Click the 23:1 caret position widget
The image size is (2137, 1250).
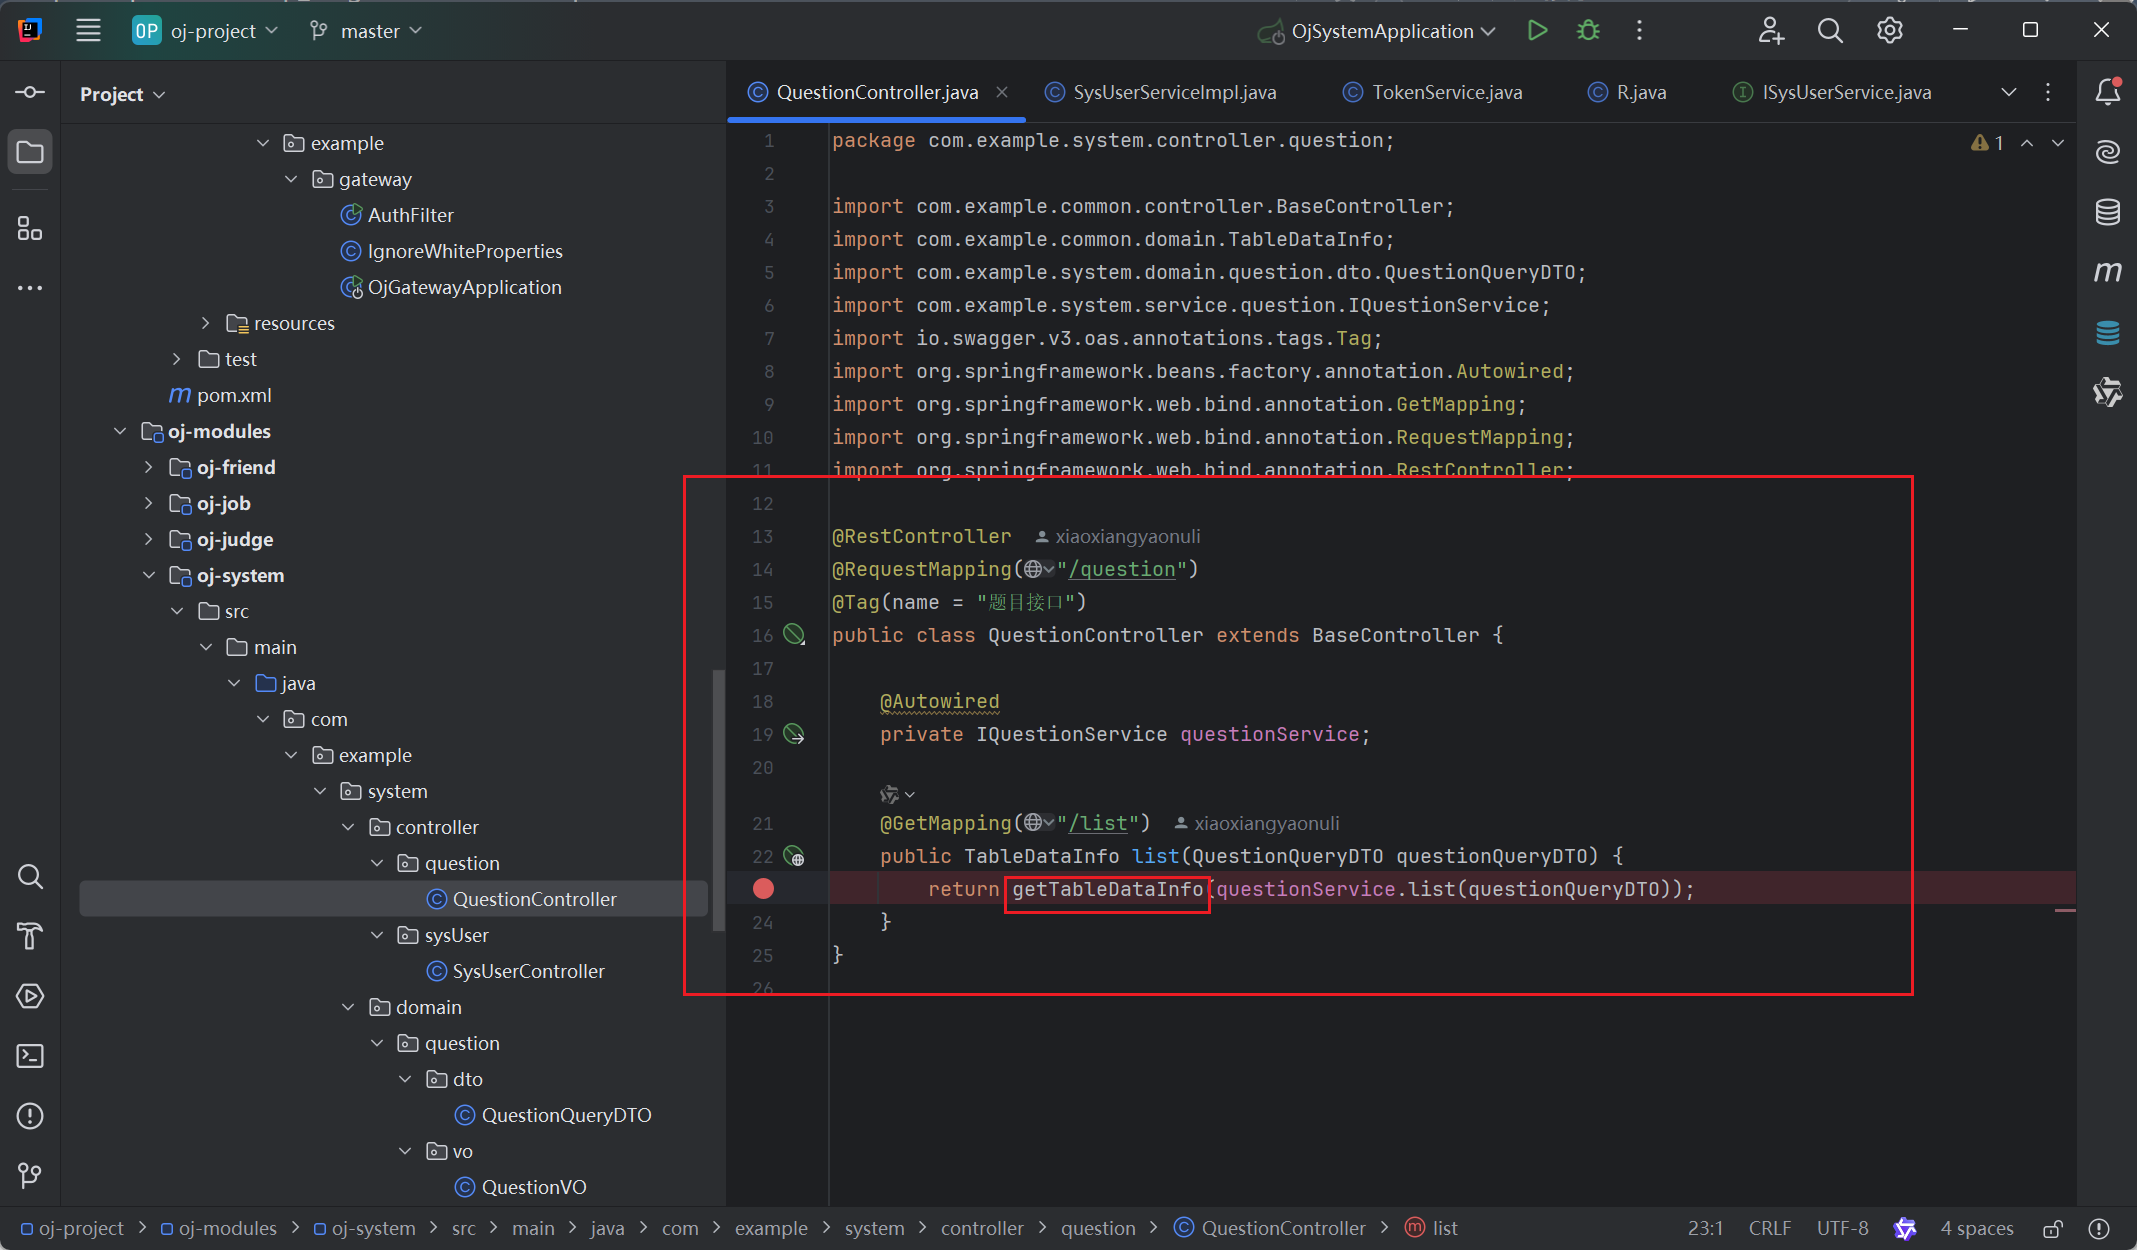pyautogui.click(x=1705, y=1228)
